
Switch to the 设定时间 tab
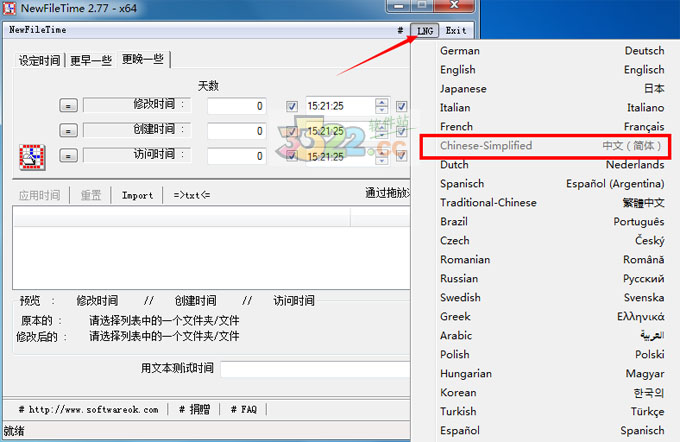(39, 60)
